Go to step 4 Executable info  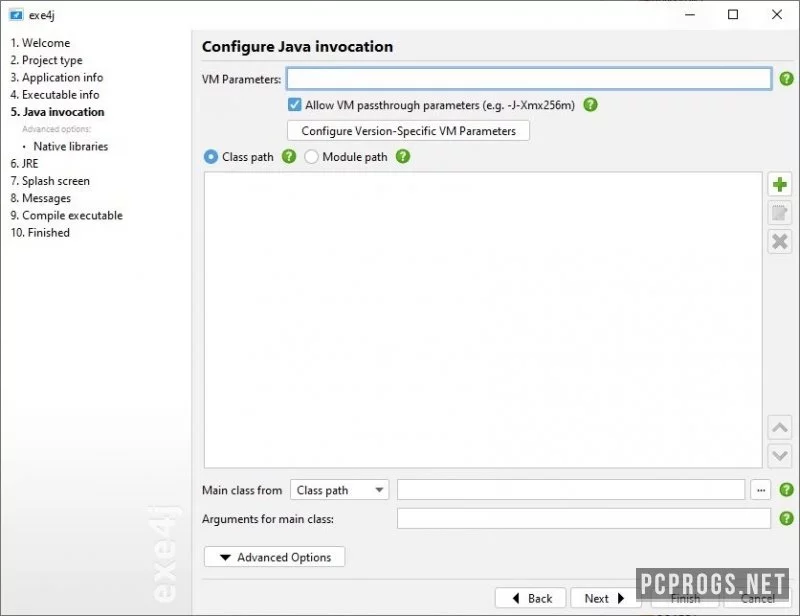(55, 95)
